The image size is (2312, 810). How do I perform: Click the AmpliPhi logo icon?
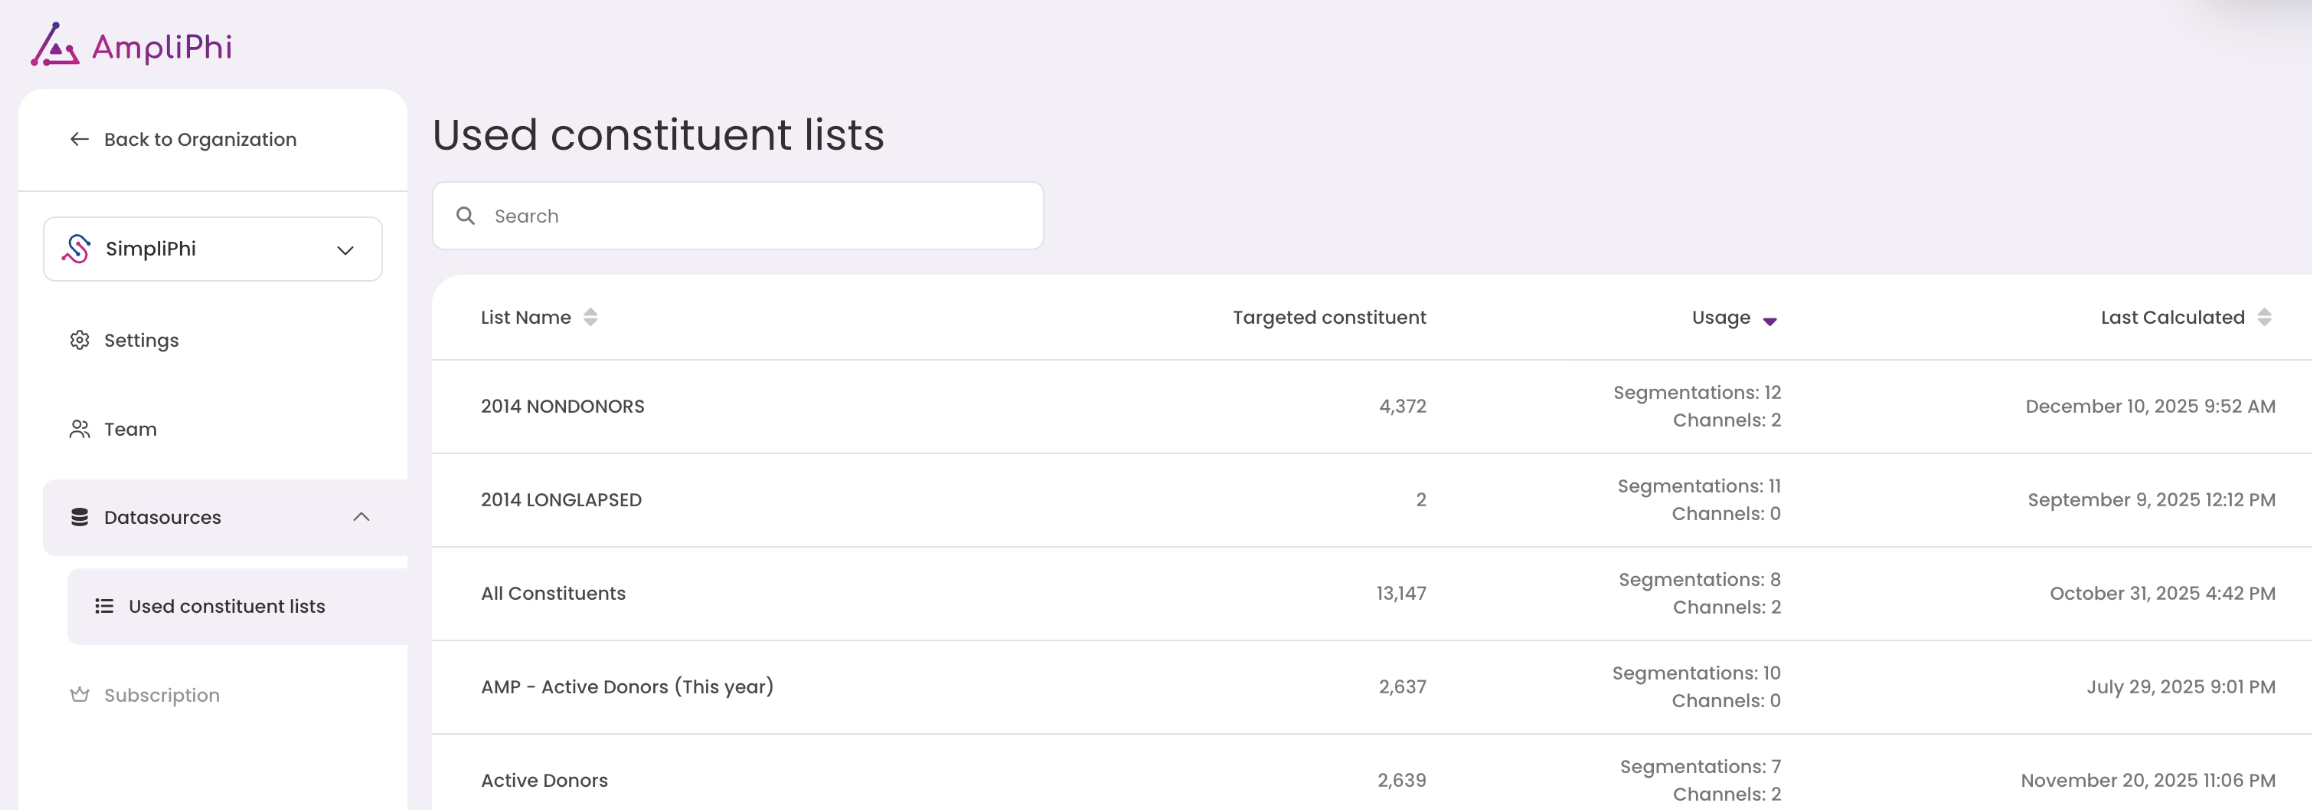tap(54, 46)
